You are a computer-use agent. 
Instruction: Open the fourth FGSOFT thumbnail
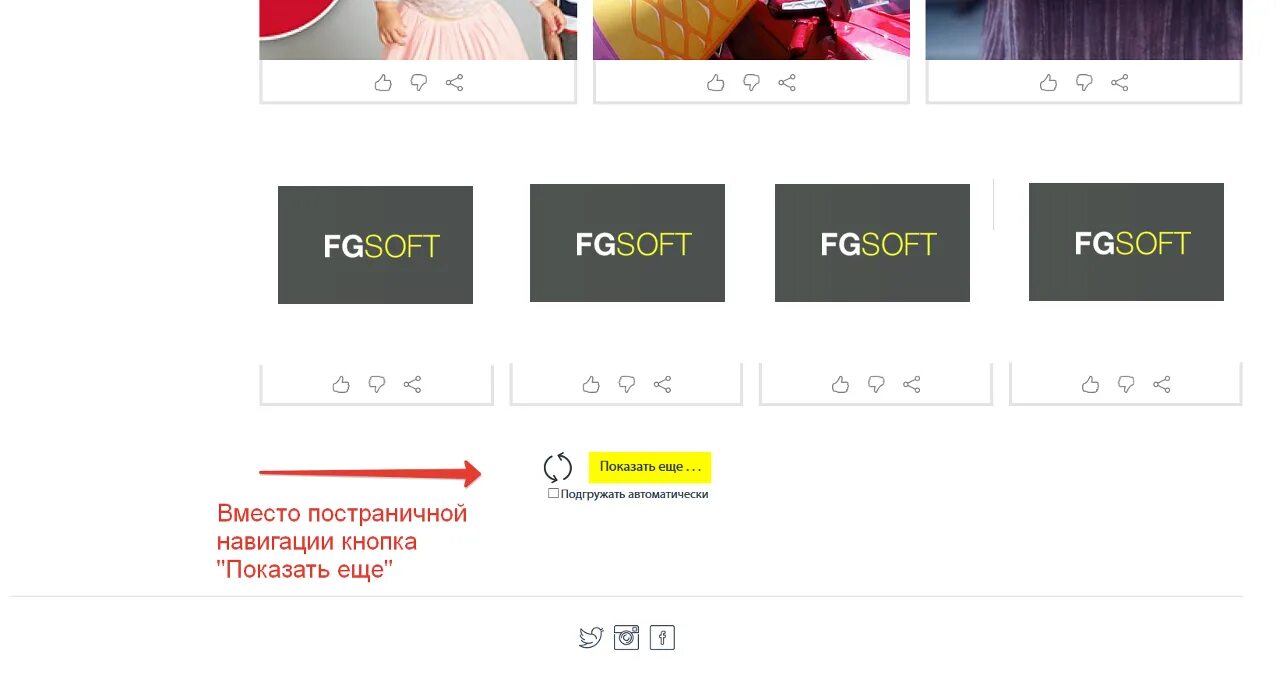click(1126, 242)
